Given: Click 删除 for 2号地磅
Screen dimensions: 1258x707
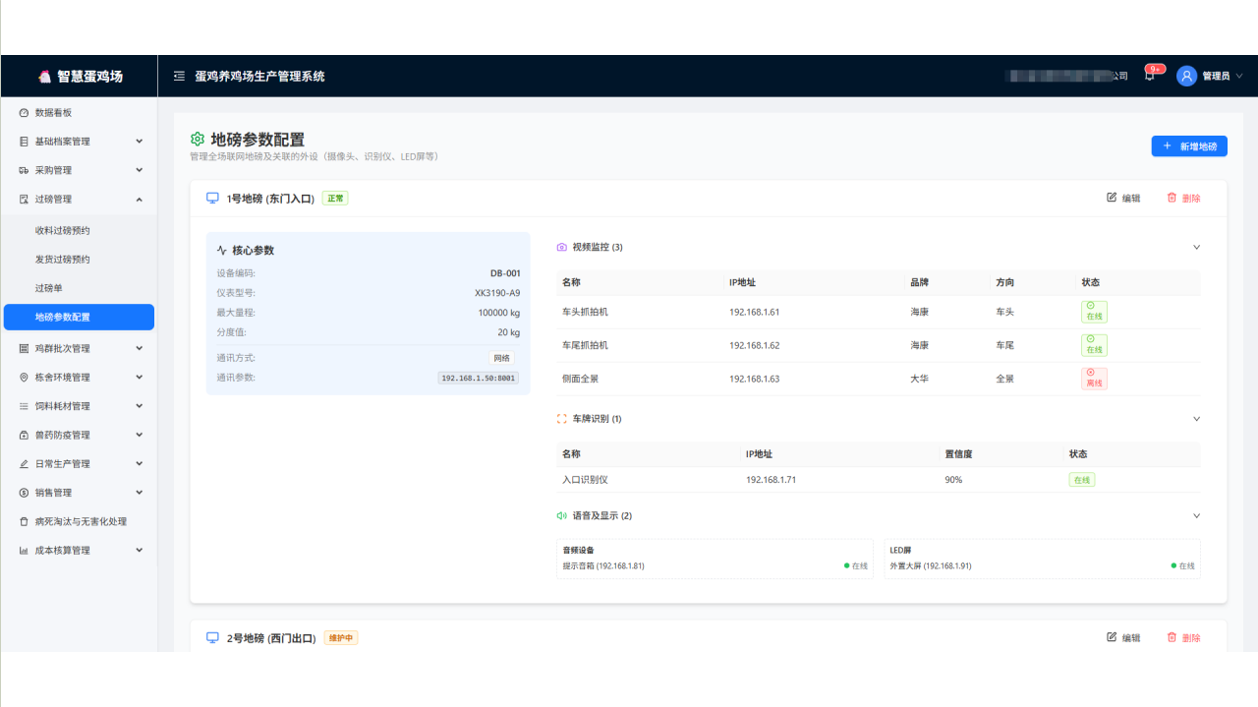Looking at the screenshot, I should (1184, 638).
